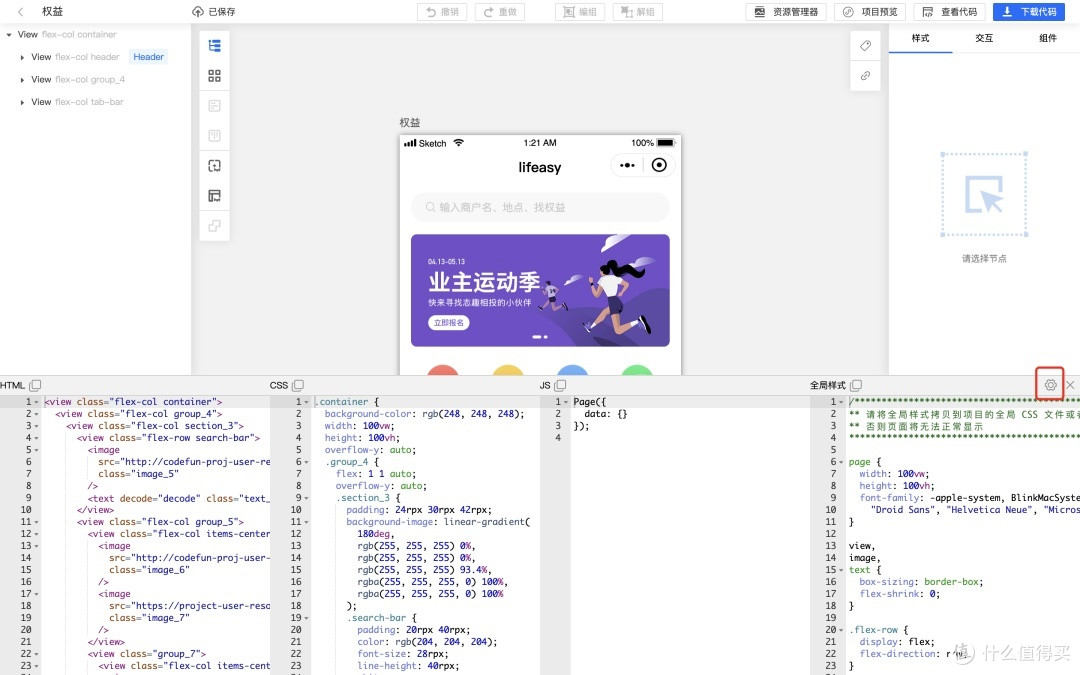Click the 权益 page label above the canvas
Viewport: 1080px width, 675px height.
click(410, 123)
